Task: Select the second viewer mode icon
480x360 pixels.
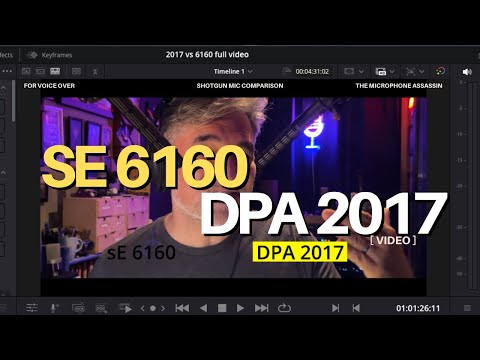Action: [x=40, y=71]
